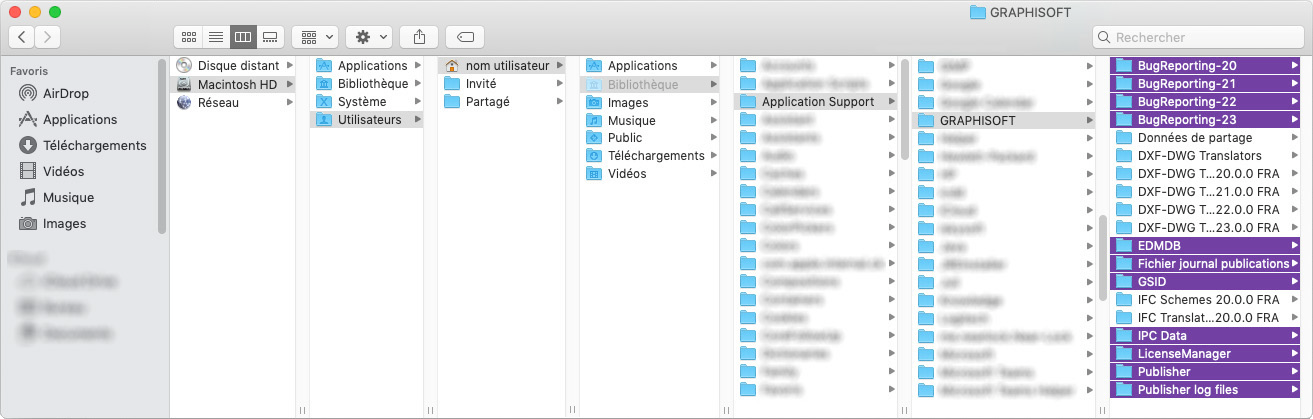Switch to gallery view mode

click(x=269, y=37)
